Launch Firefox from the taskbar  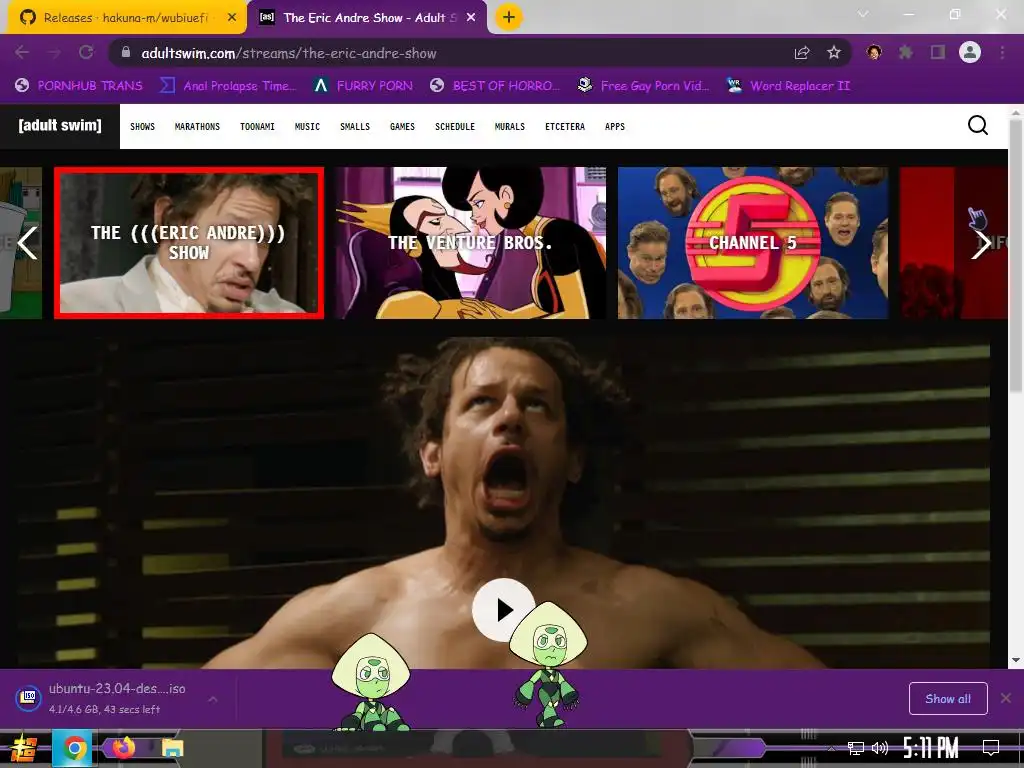tap(123, 747)
